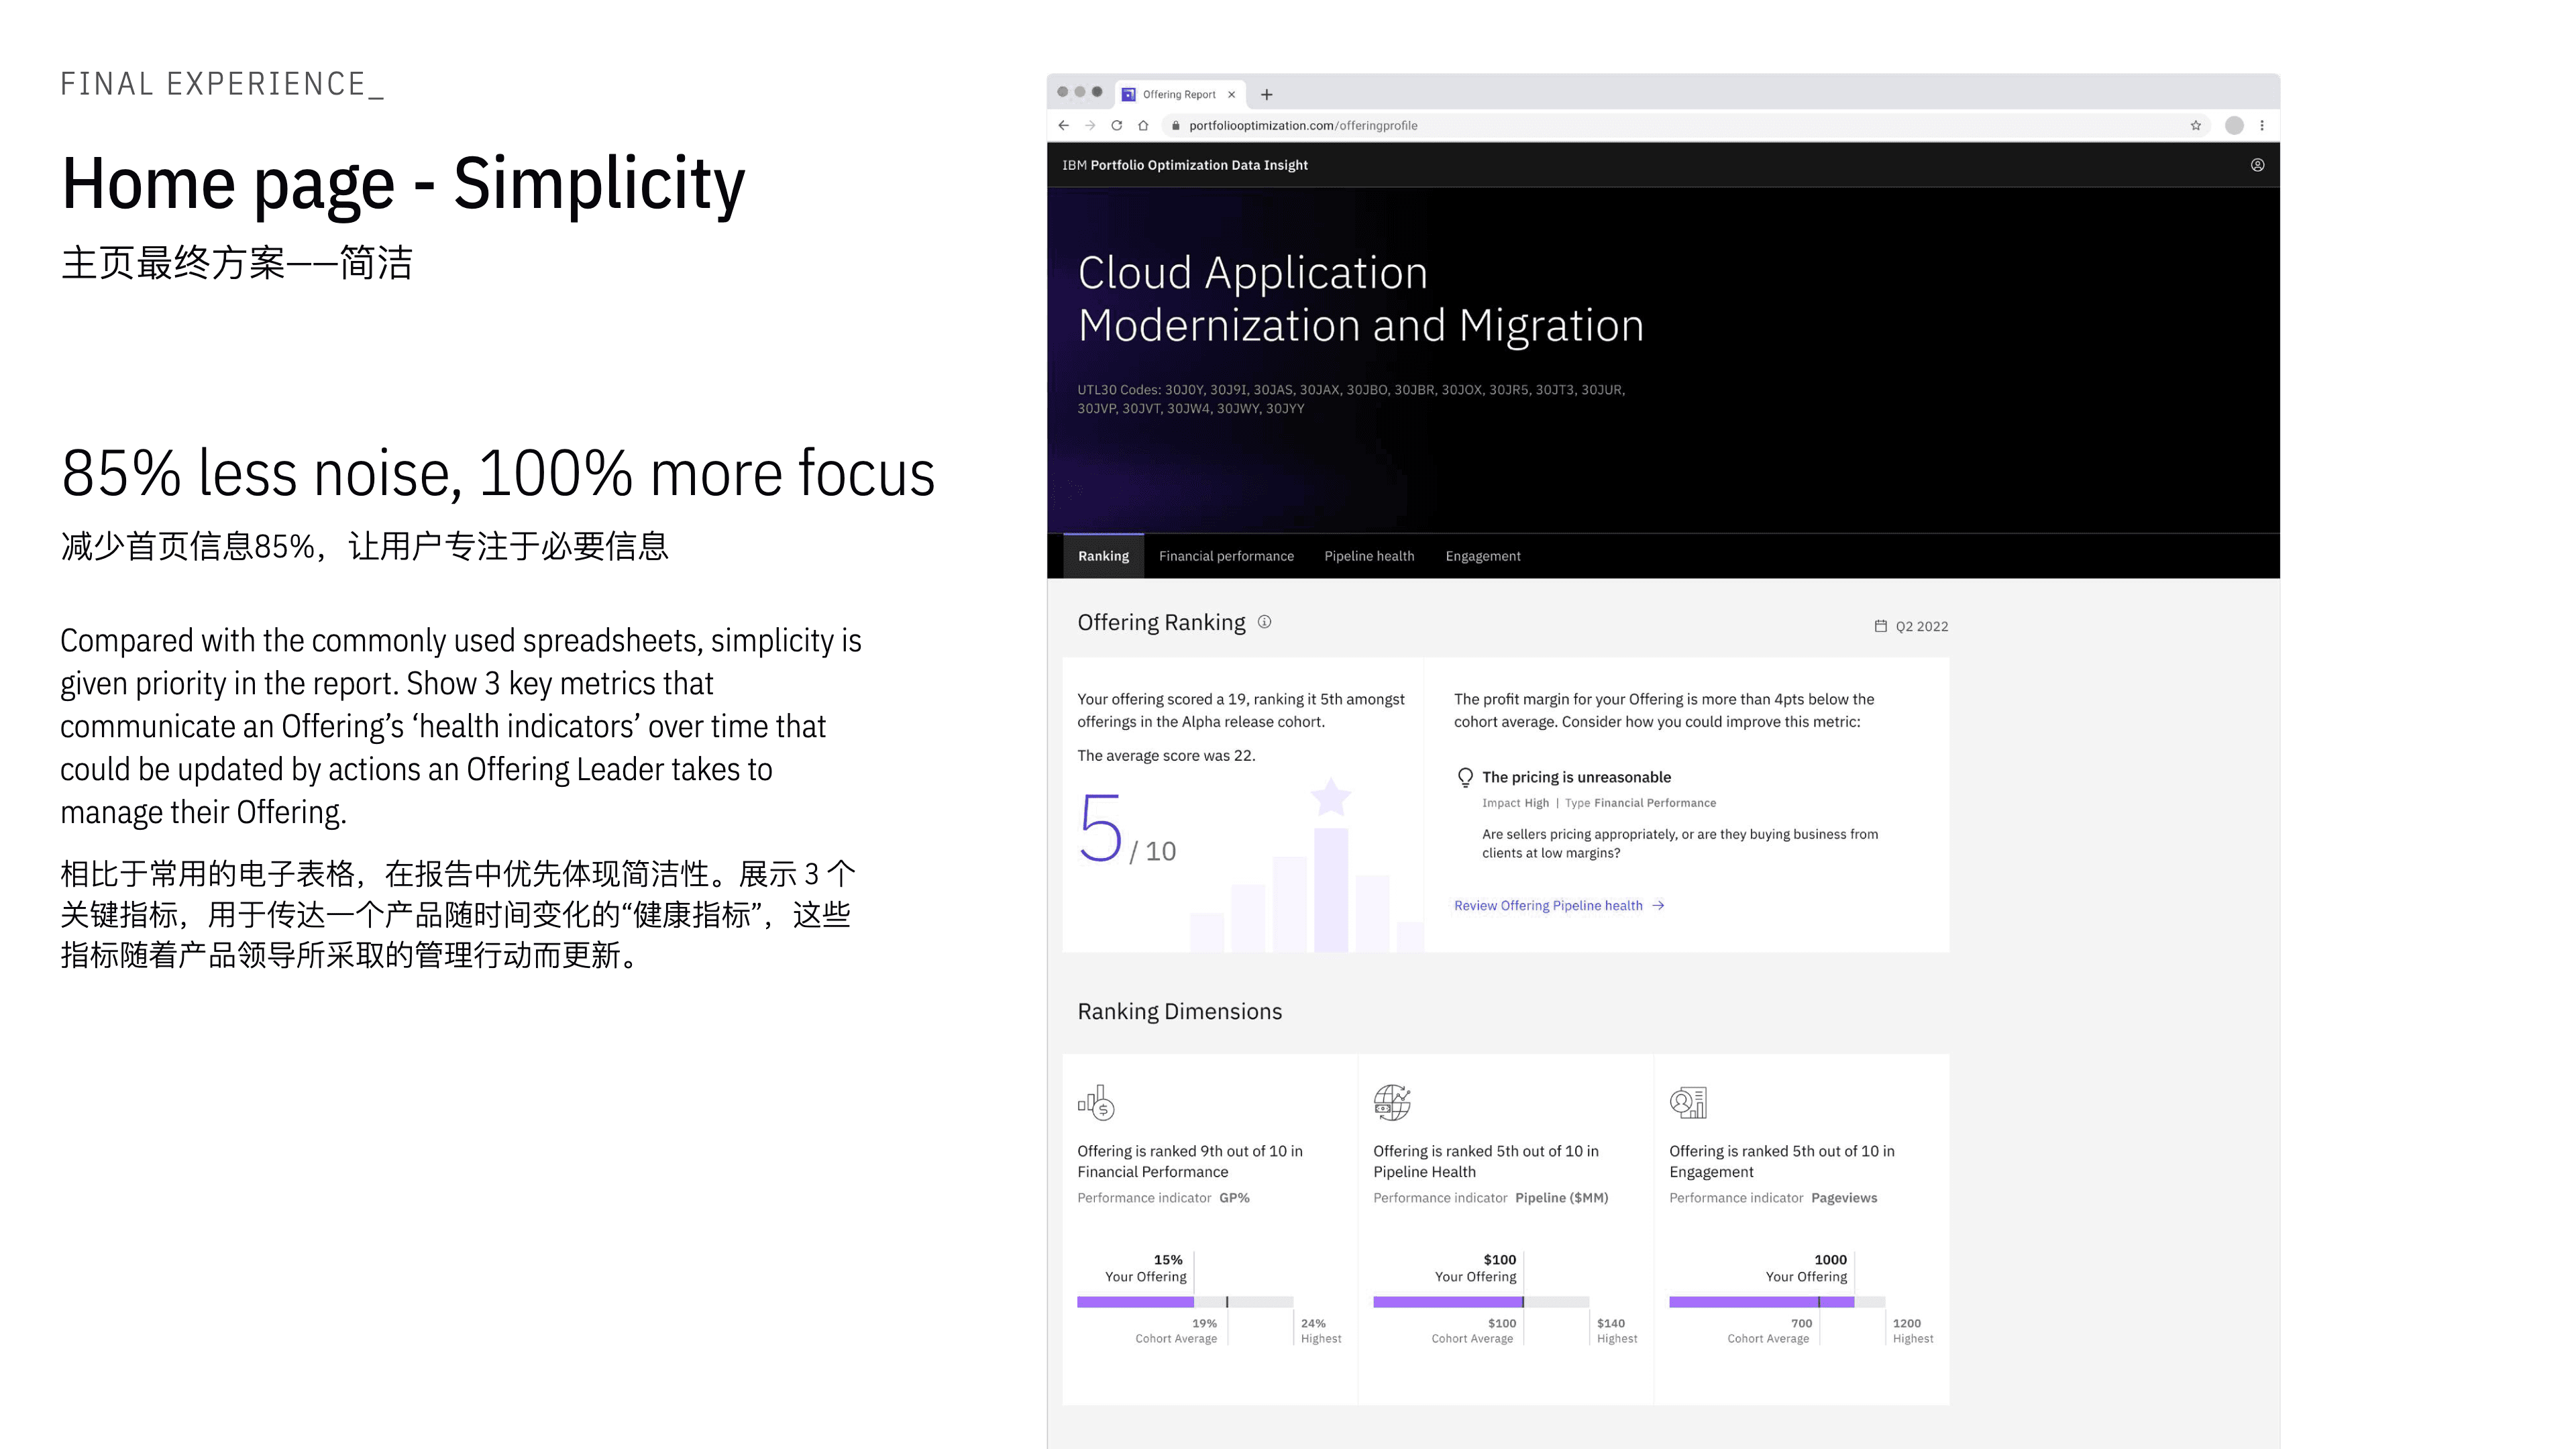The height and width of the screenshot is (1449, 2576).
Task: Click the Cloud Application Modernization and Migration title
Action: click(1360, 298)
